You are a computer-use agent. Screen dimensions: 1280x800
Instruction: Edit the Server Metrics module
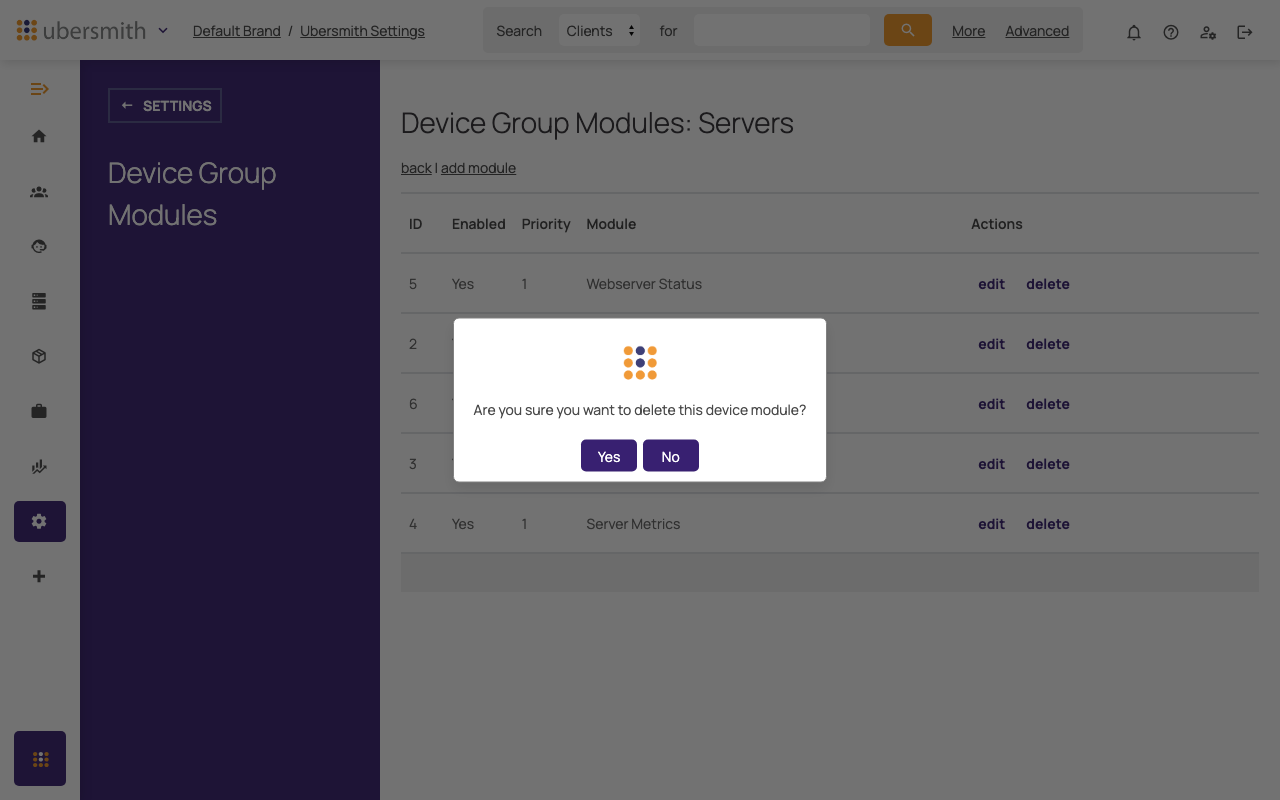click(x=991, y=524)
